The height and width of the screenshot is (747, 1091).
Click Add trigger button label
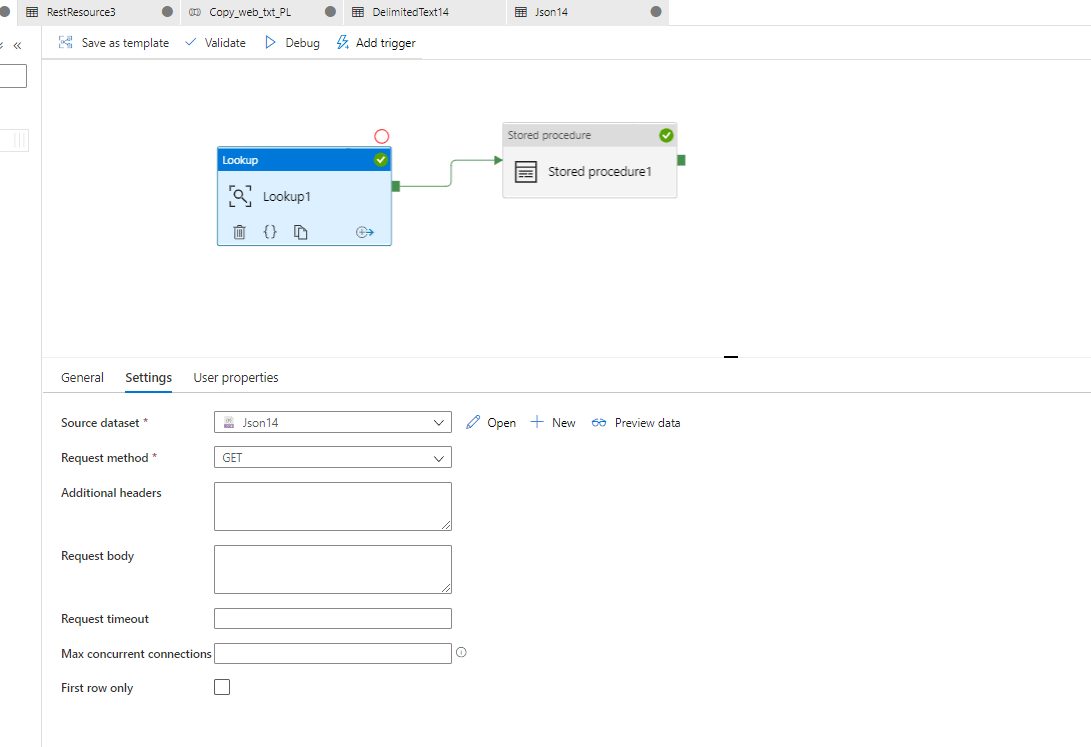(385, 43)
